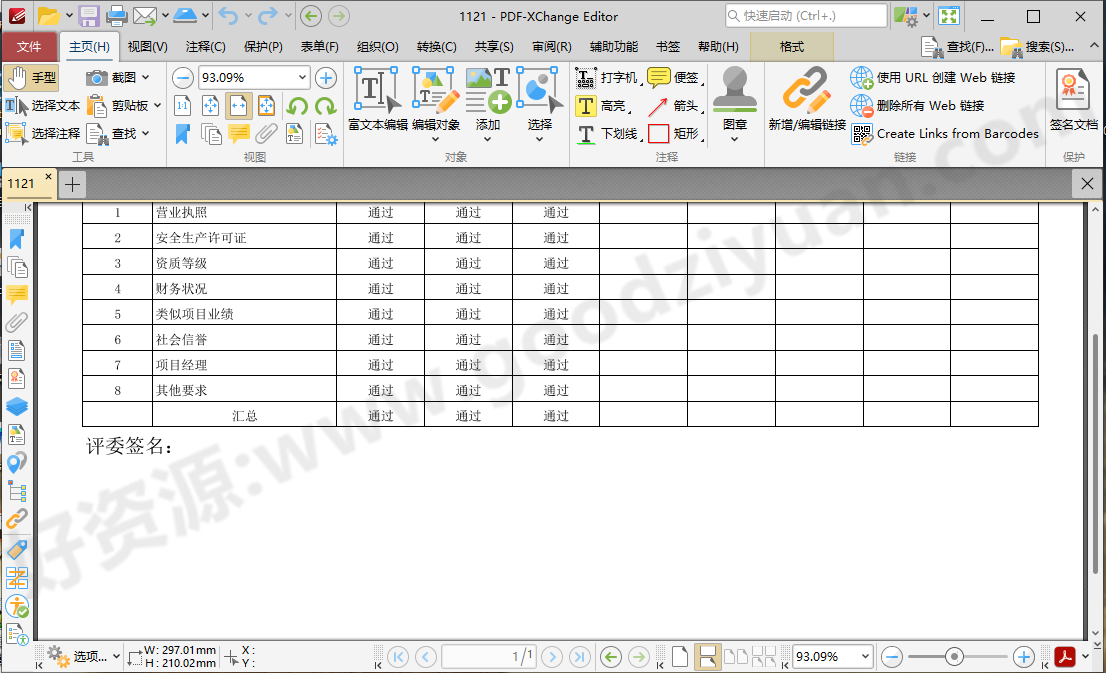This screenshot has width=1106, height=673.
Task: Click Create Links from Barcodes
Action: [x=957, y=133]
